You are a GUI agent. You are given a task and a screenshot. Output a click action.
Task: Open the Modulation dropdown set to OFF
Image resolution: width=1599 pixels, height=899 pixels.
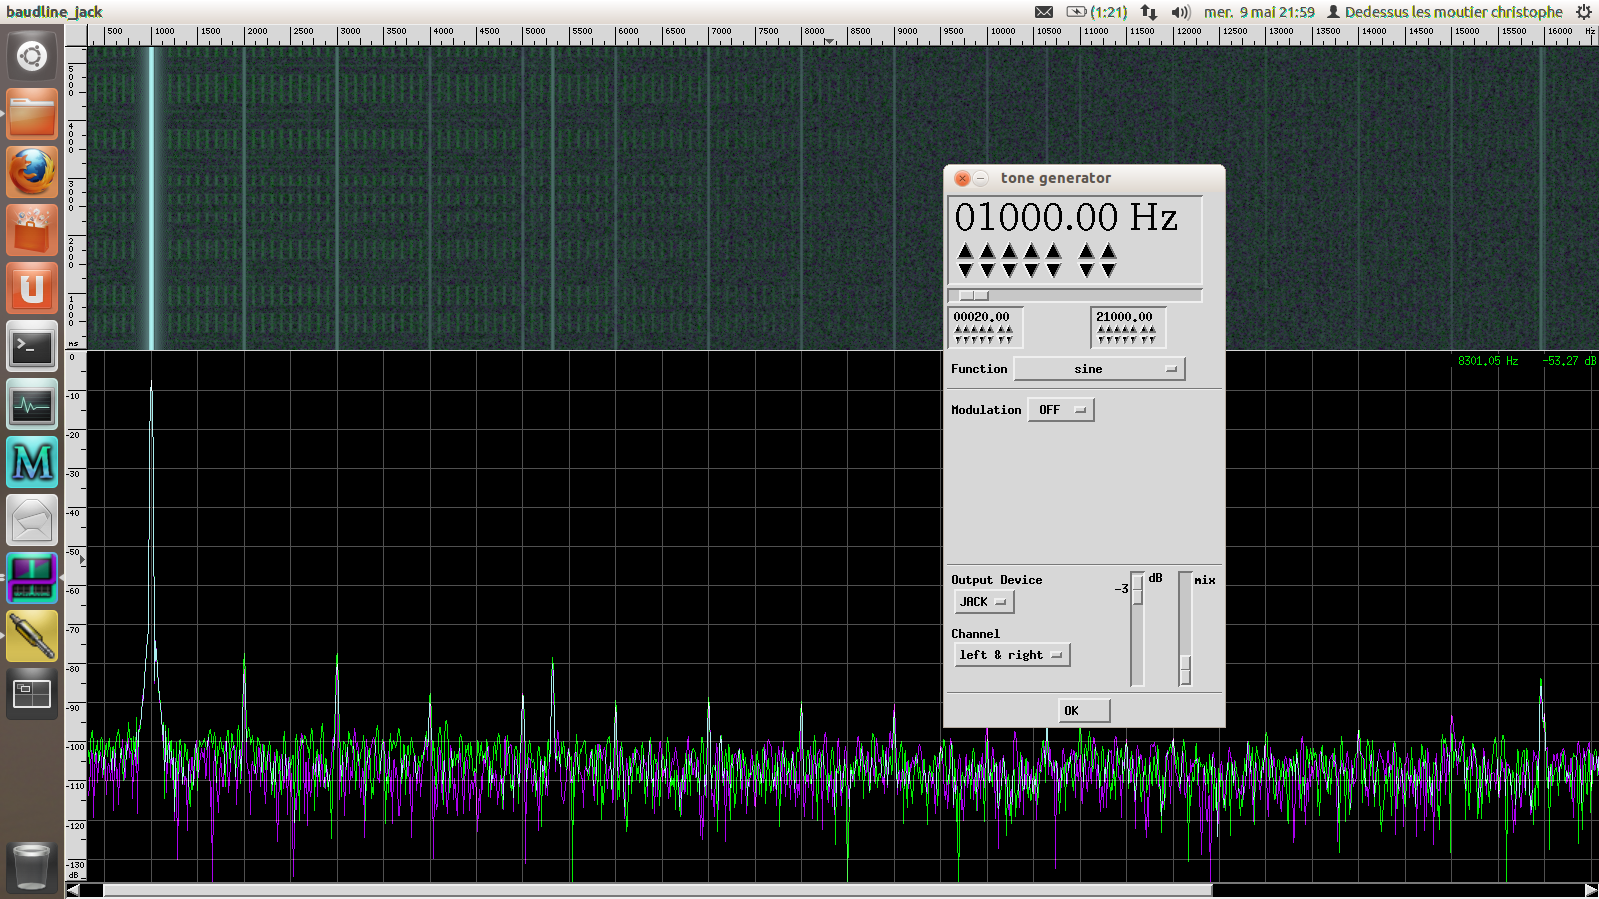[x=1061, y=410]
